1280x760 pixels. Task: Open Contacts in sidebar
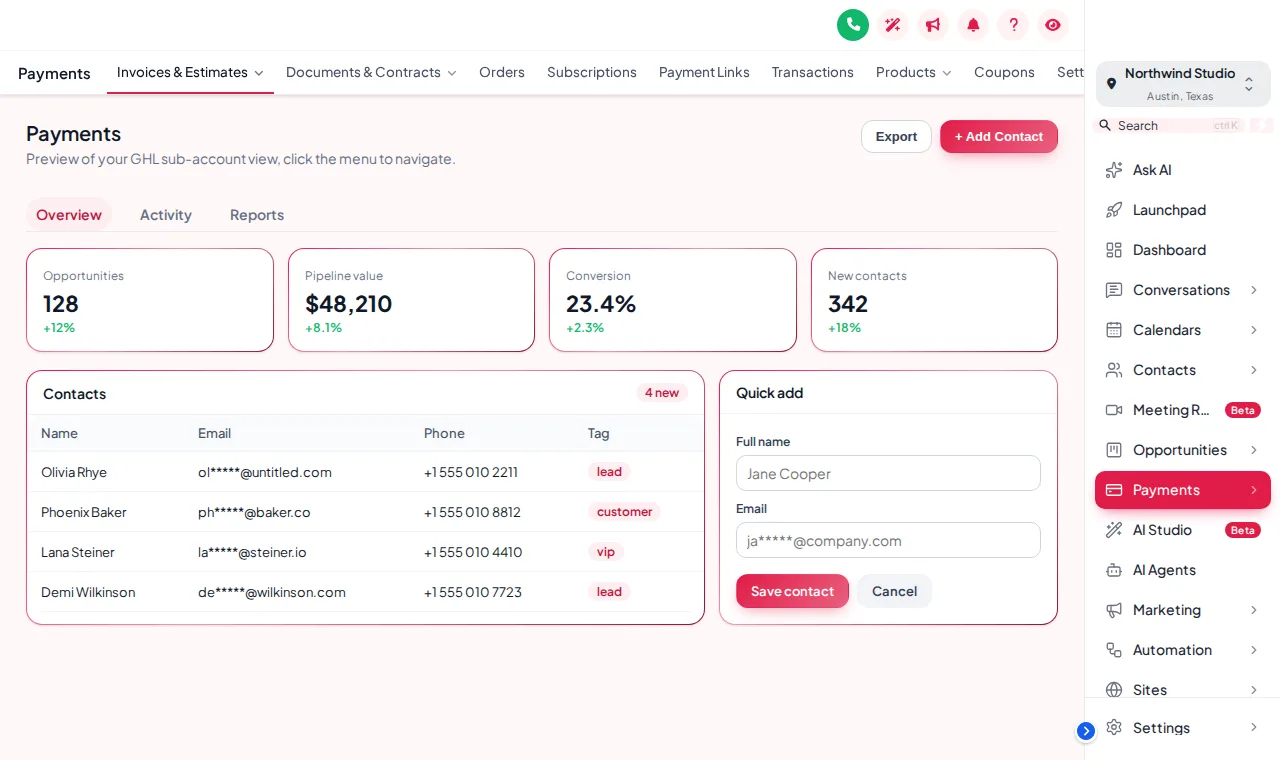(1183, 370)
